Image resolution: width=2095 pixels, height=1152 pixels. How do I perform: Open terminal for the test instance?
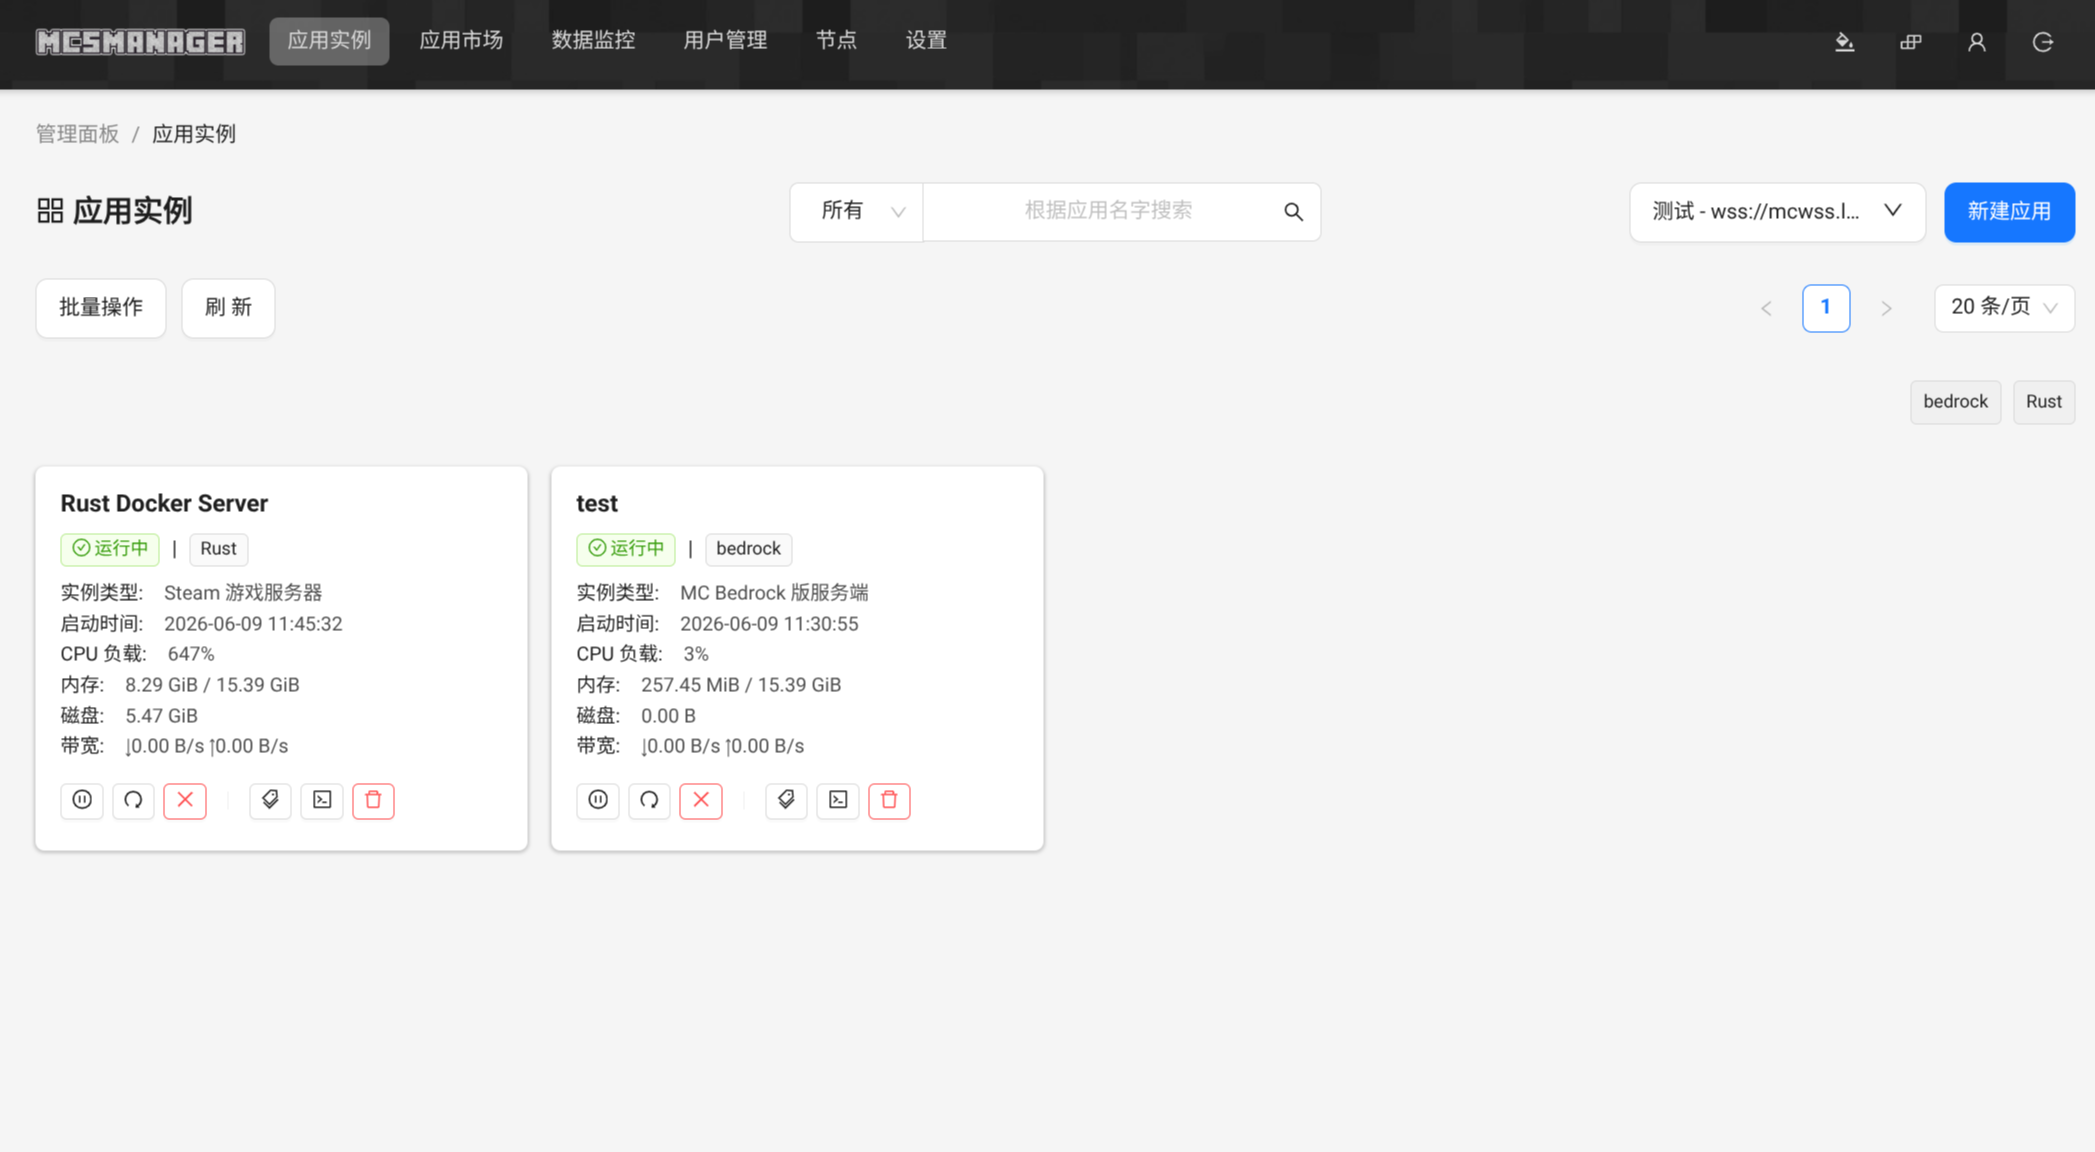point(838,800)
